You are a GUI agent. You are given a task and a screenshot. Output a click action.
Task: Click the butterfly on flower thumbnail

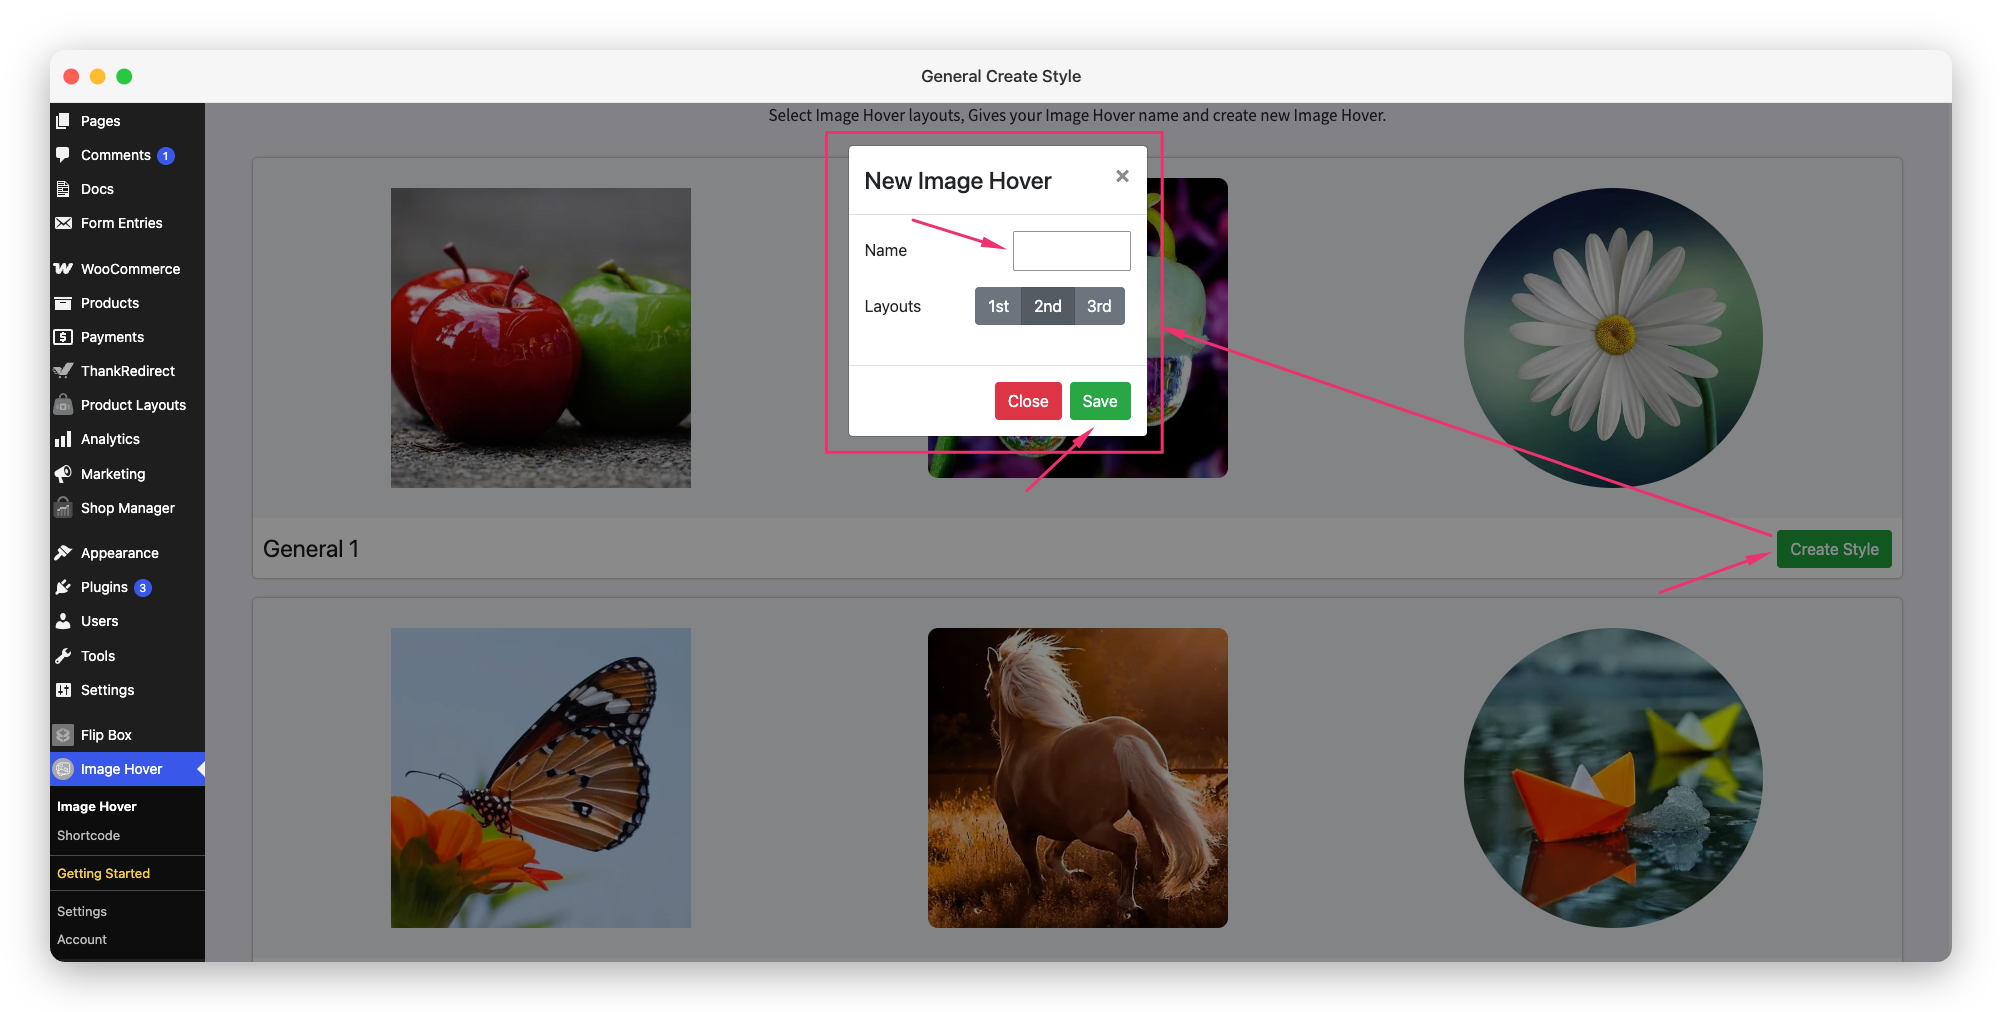tap(541, 778)
